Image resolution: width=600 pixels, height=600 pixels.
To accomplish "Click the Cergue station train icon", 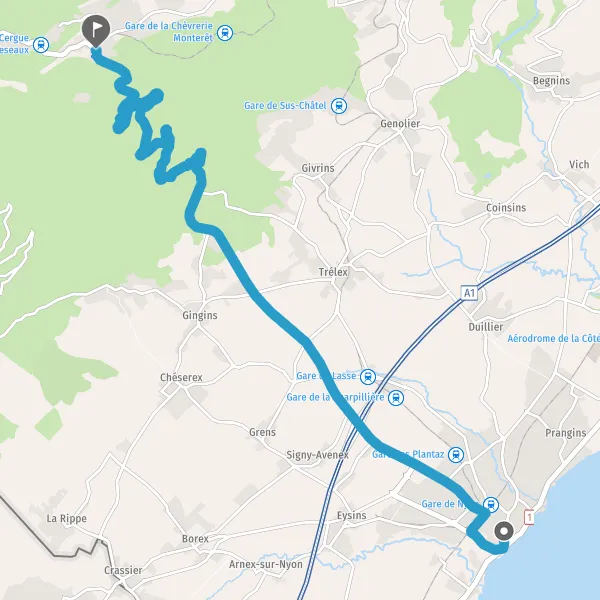I will click(41, 45).
